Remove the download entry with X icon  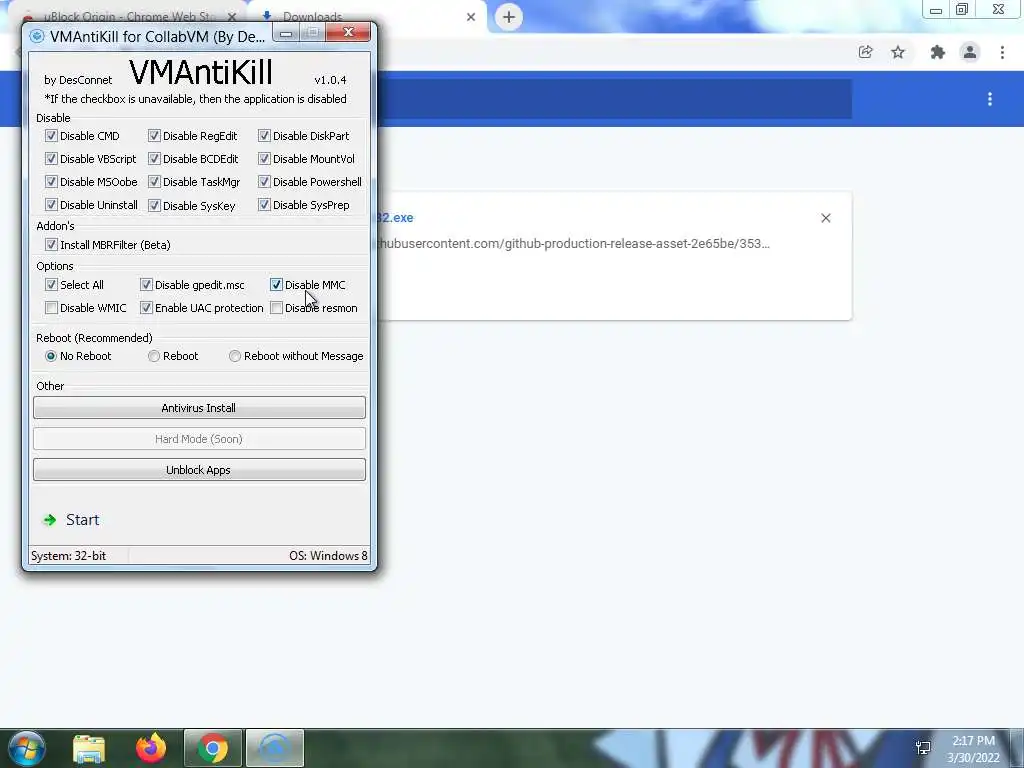coord(825,218)
